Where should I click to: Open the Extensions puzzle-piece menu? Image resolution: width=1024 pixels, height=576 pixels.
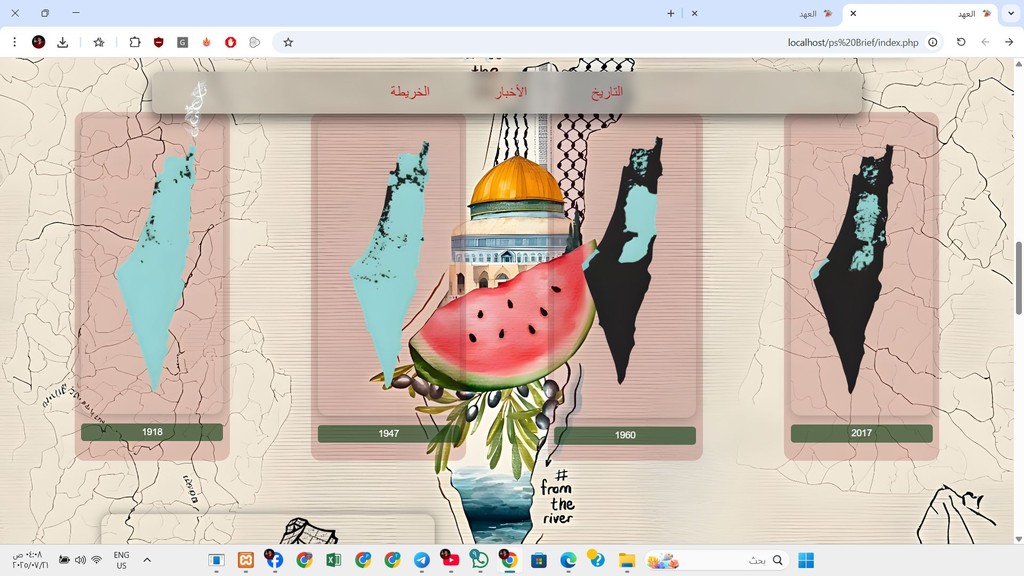coord(135,42)
